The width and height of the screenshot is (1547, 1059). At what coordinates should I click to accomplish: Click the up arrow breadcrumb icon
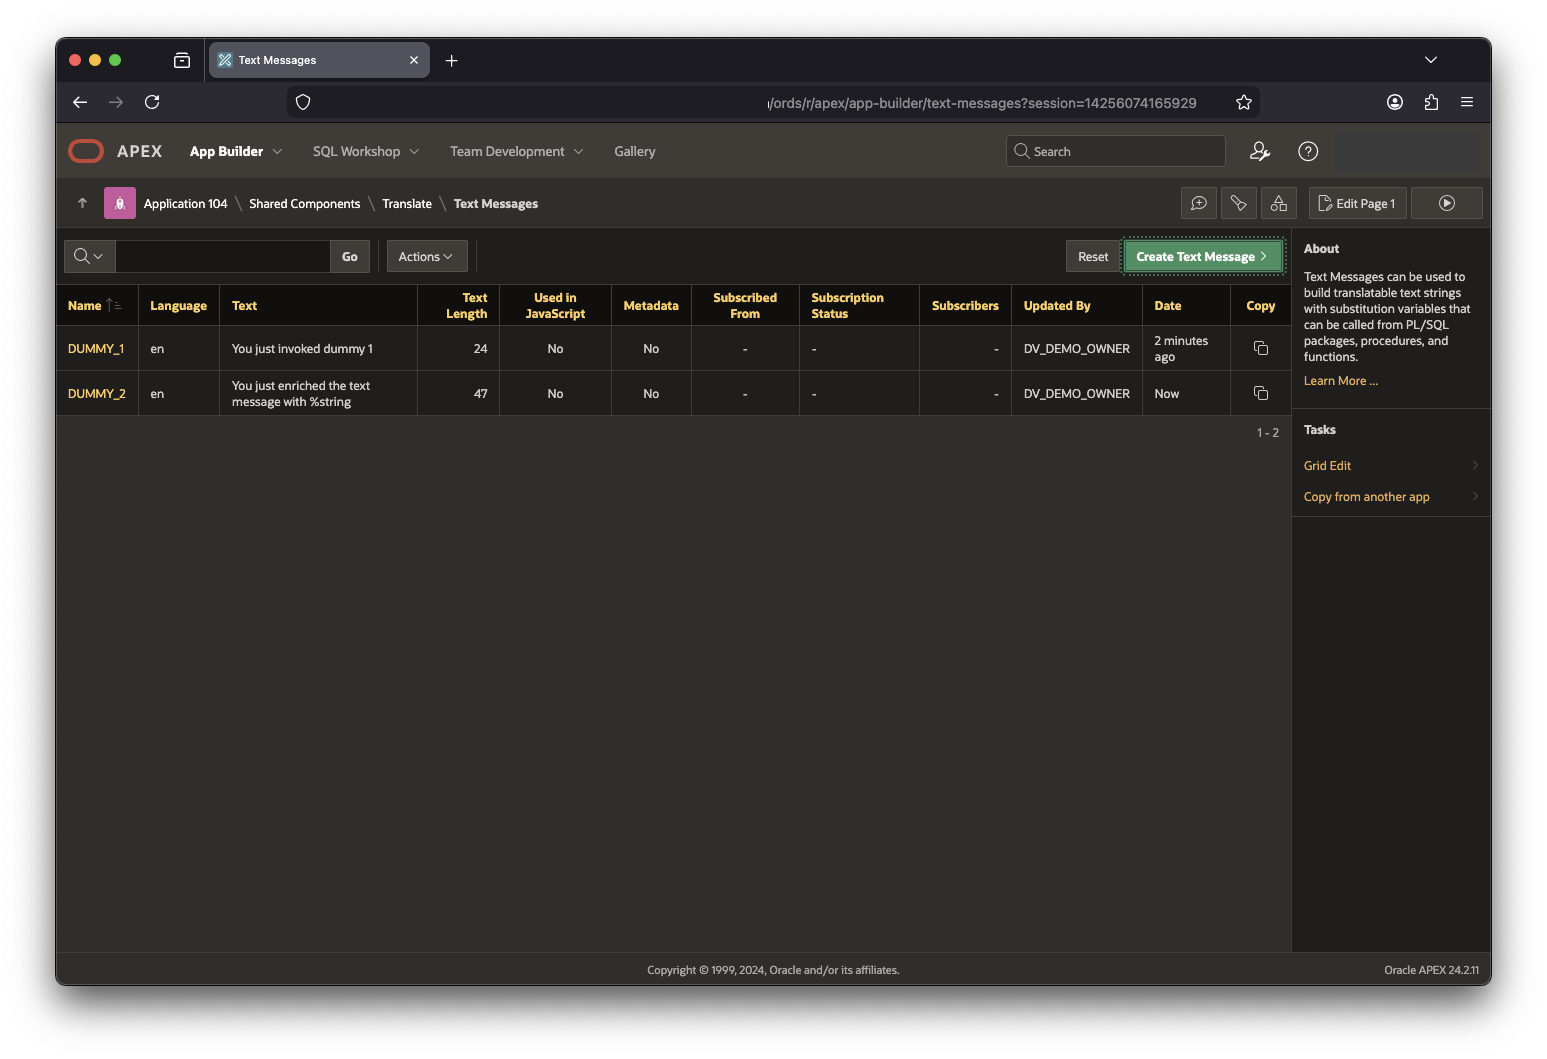82,203
